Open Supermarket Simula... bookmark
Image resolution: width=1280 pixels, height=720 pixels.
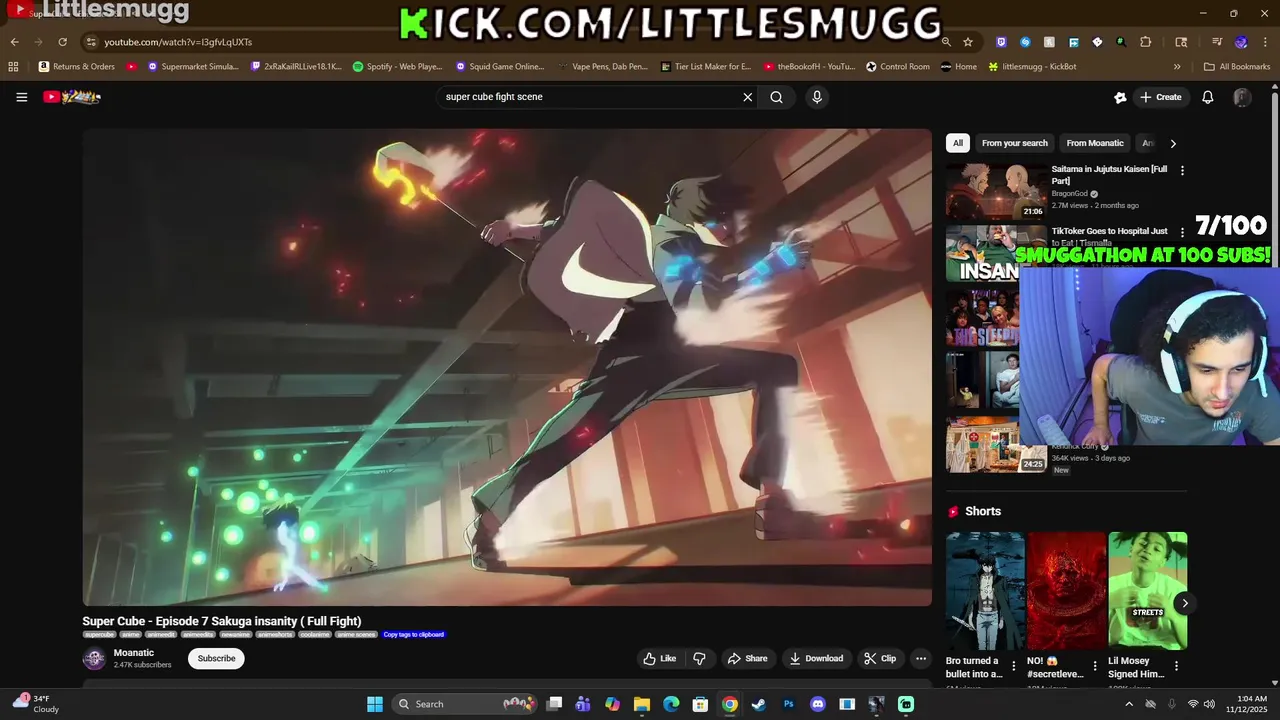(x=193, y=67)
